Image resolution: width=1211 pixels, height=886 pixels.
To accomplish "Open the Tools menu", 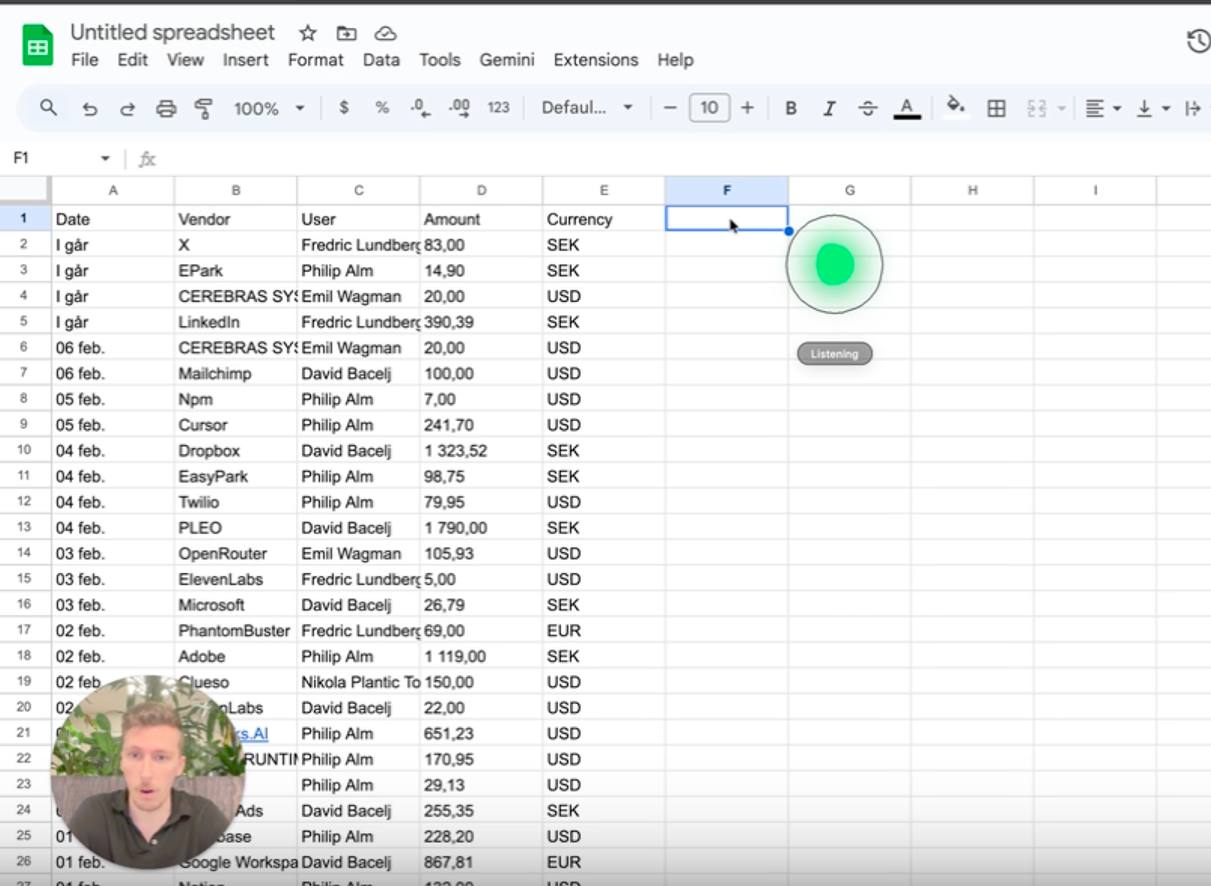I will [440, 60].
